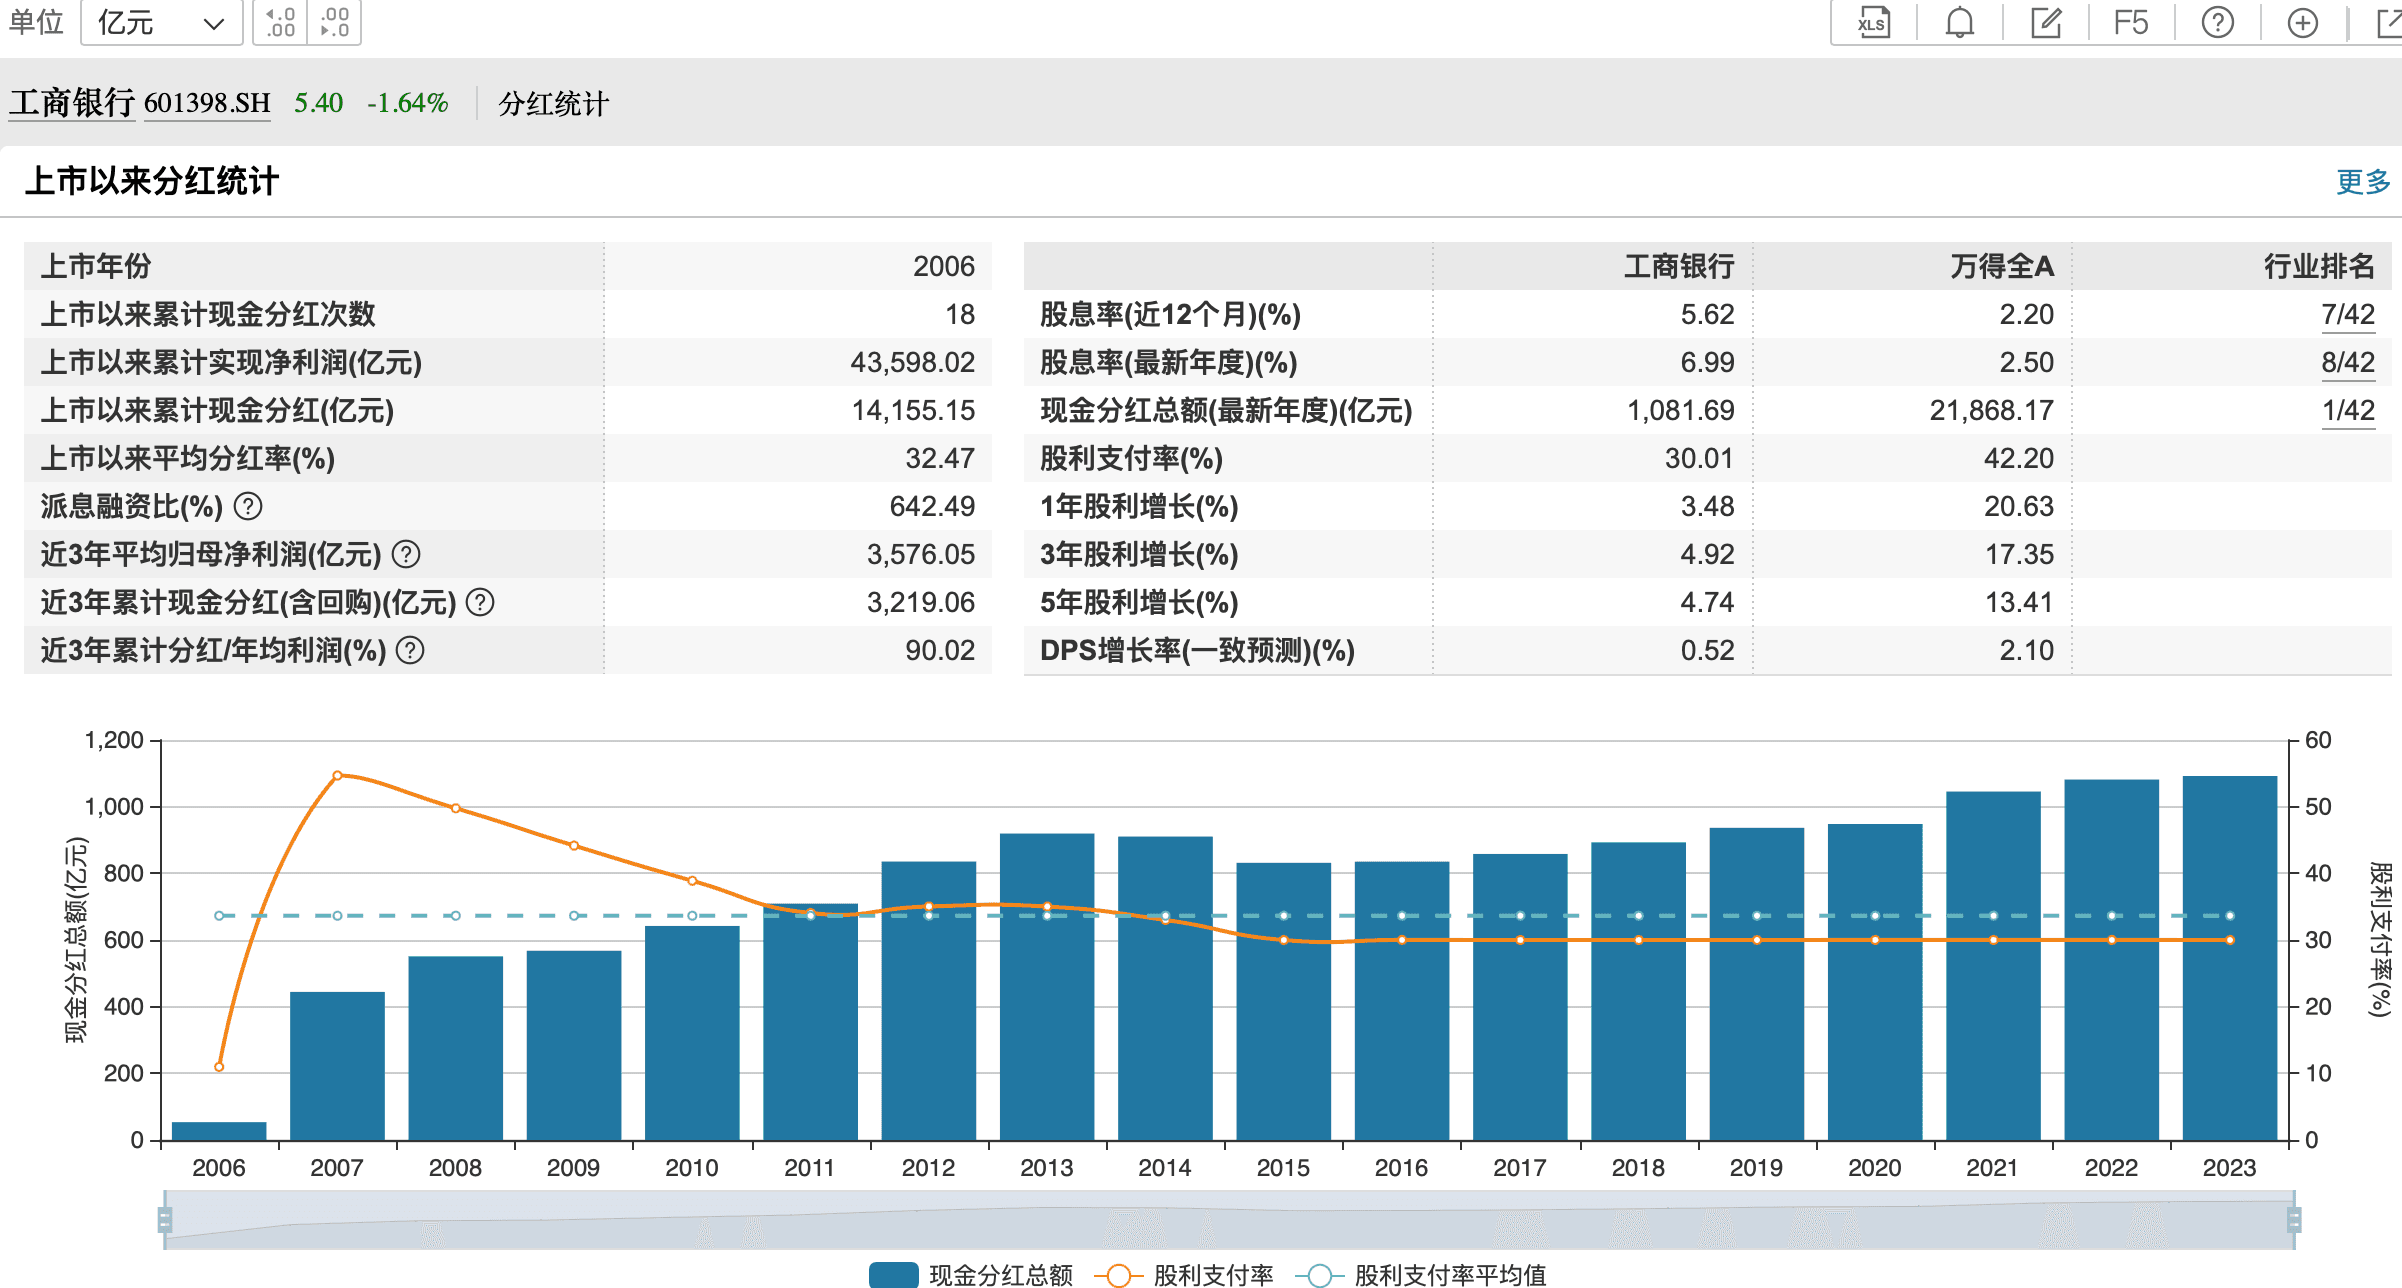Click value 3,219.06 three-year dividend

(x=920, y=603)
